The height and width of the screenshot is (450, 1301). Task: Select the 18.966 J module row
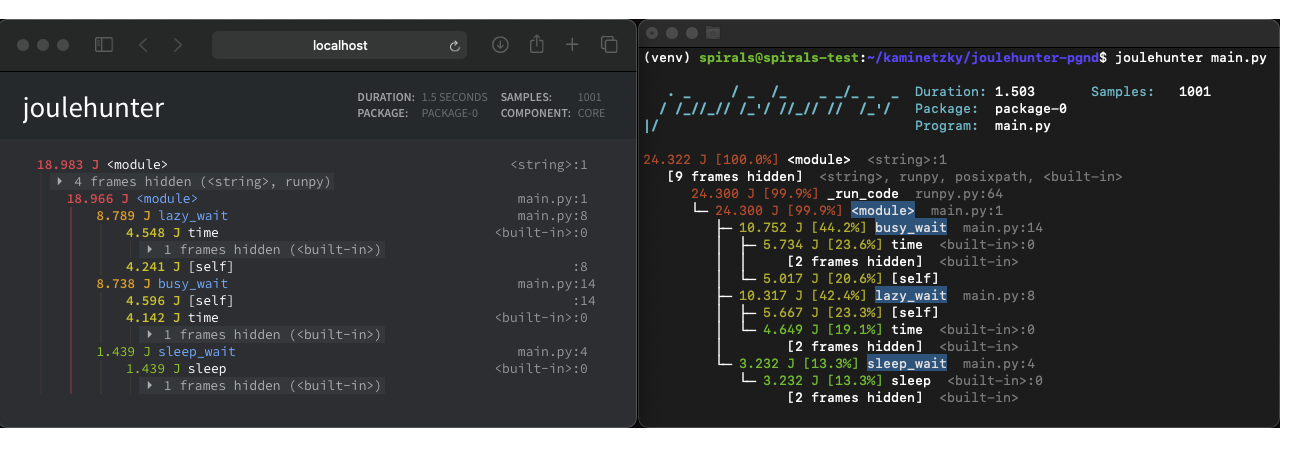click(x=327, y=199)
